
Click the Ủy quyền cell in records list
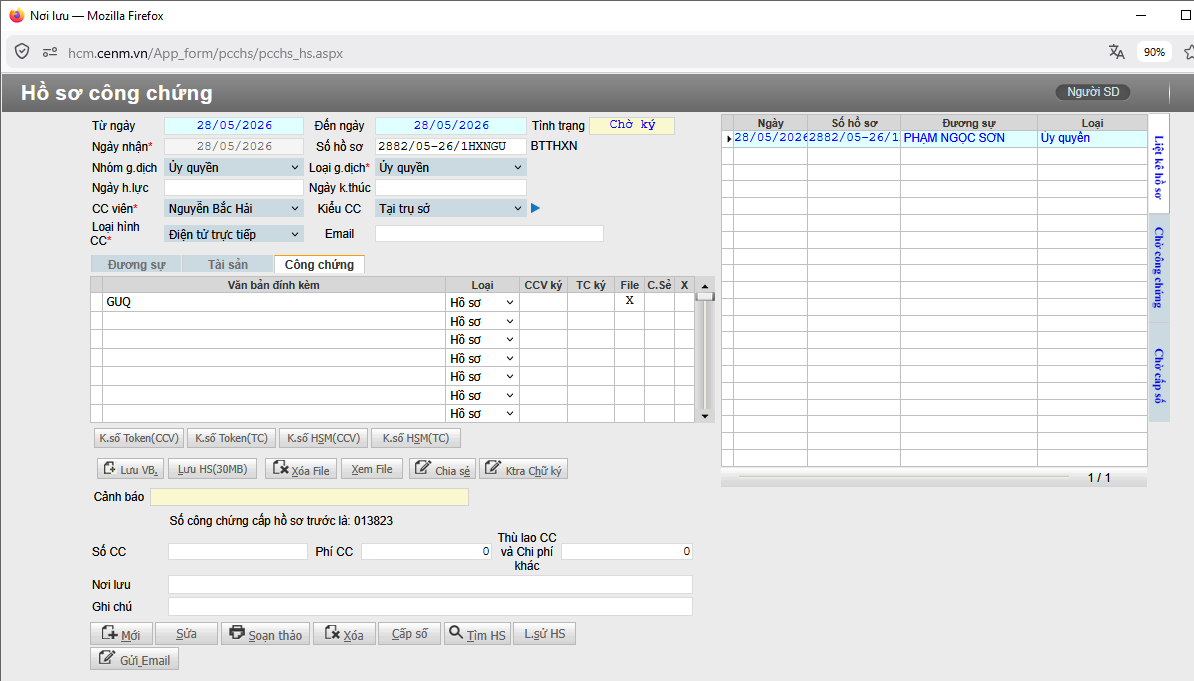tap(1092, 139)
